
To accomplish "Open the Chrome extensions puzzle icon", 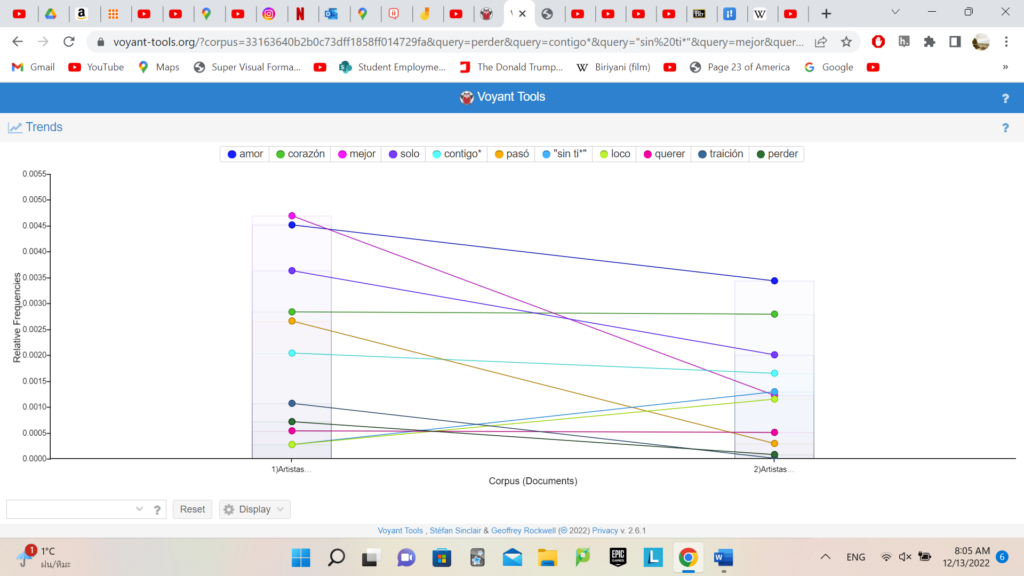I will 929,42.
